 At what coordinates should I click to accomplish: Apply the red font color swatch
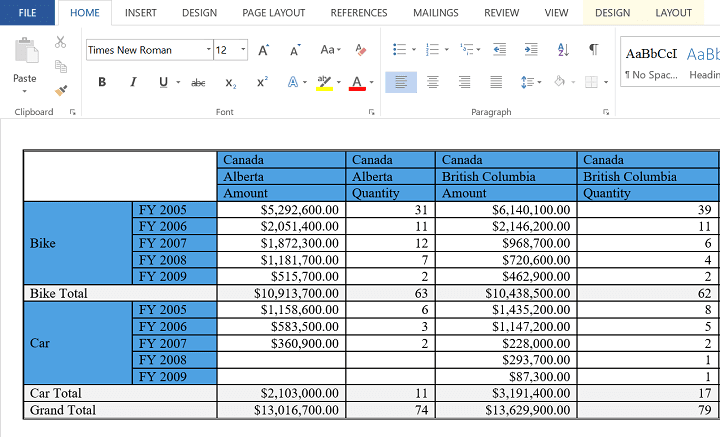coord(357,83)
